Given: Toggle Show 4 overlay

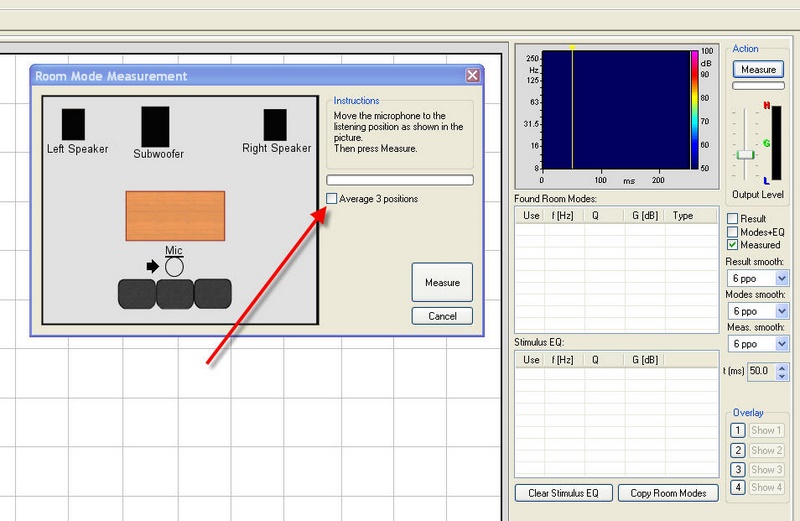Looking at the screenshot, I should click(766, 487).
